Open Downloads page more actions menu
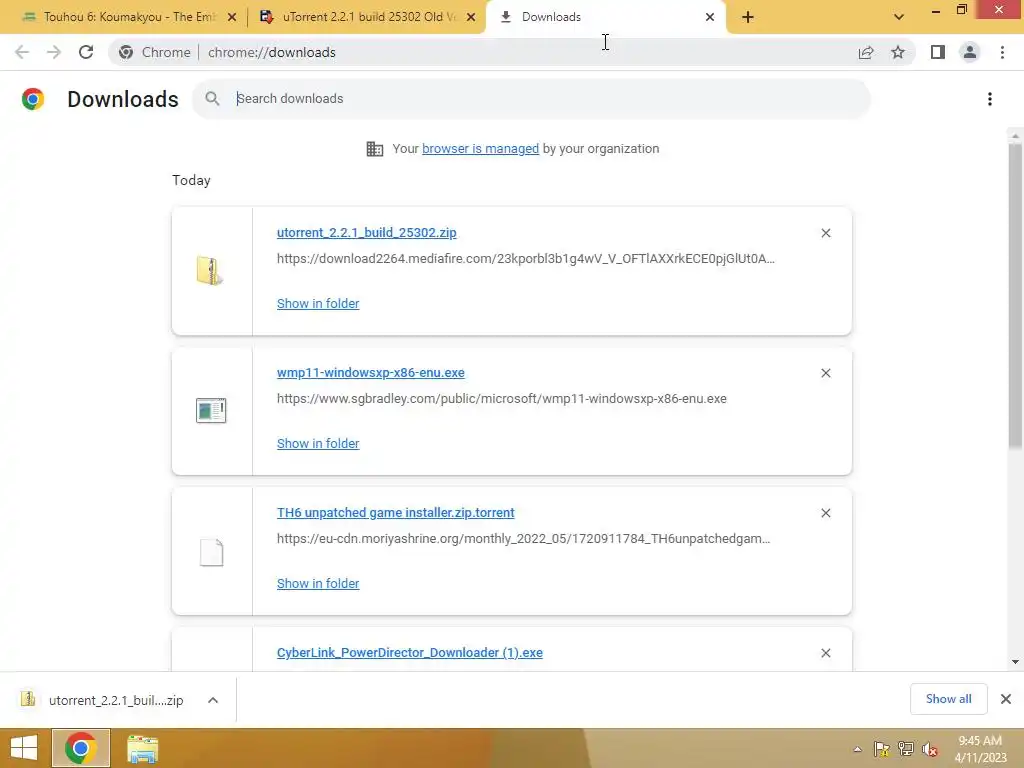This screenshot has height=768, width=1024. (x=990, y=99)
